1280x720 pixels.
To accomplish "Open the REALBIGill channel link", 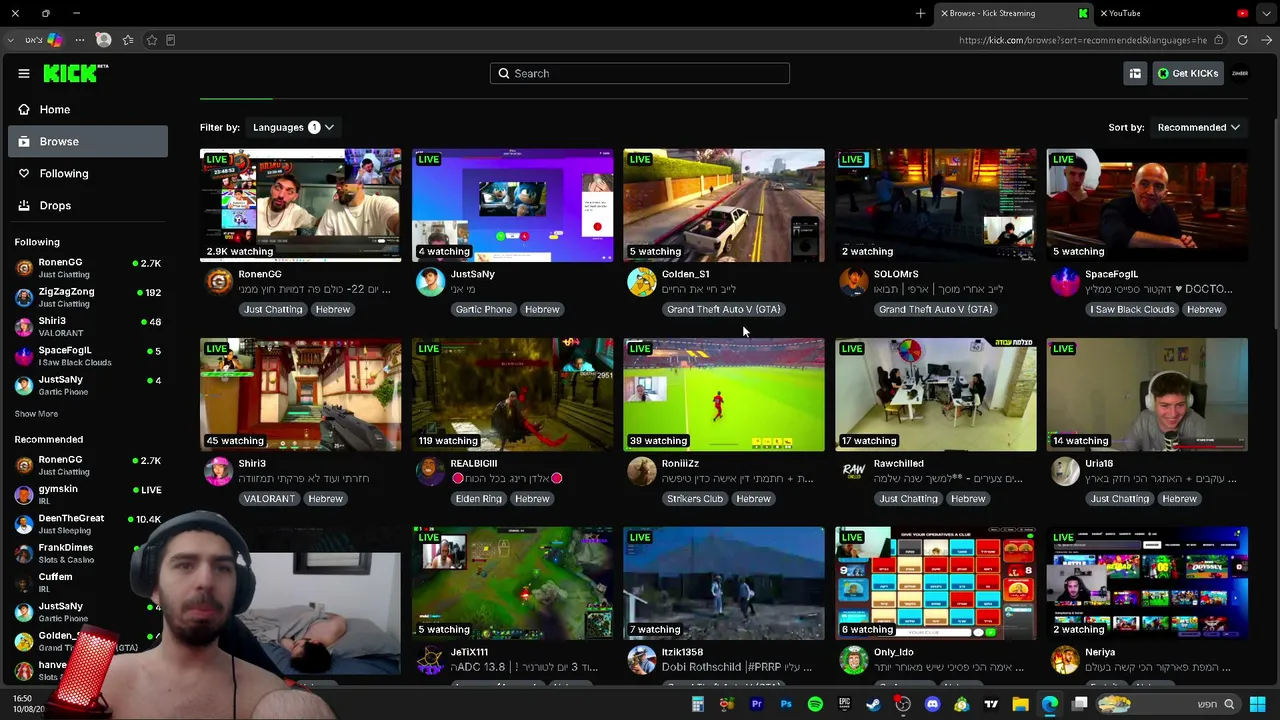I will click(x=473, y=463).
